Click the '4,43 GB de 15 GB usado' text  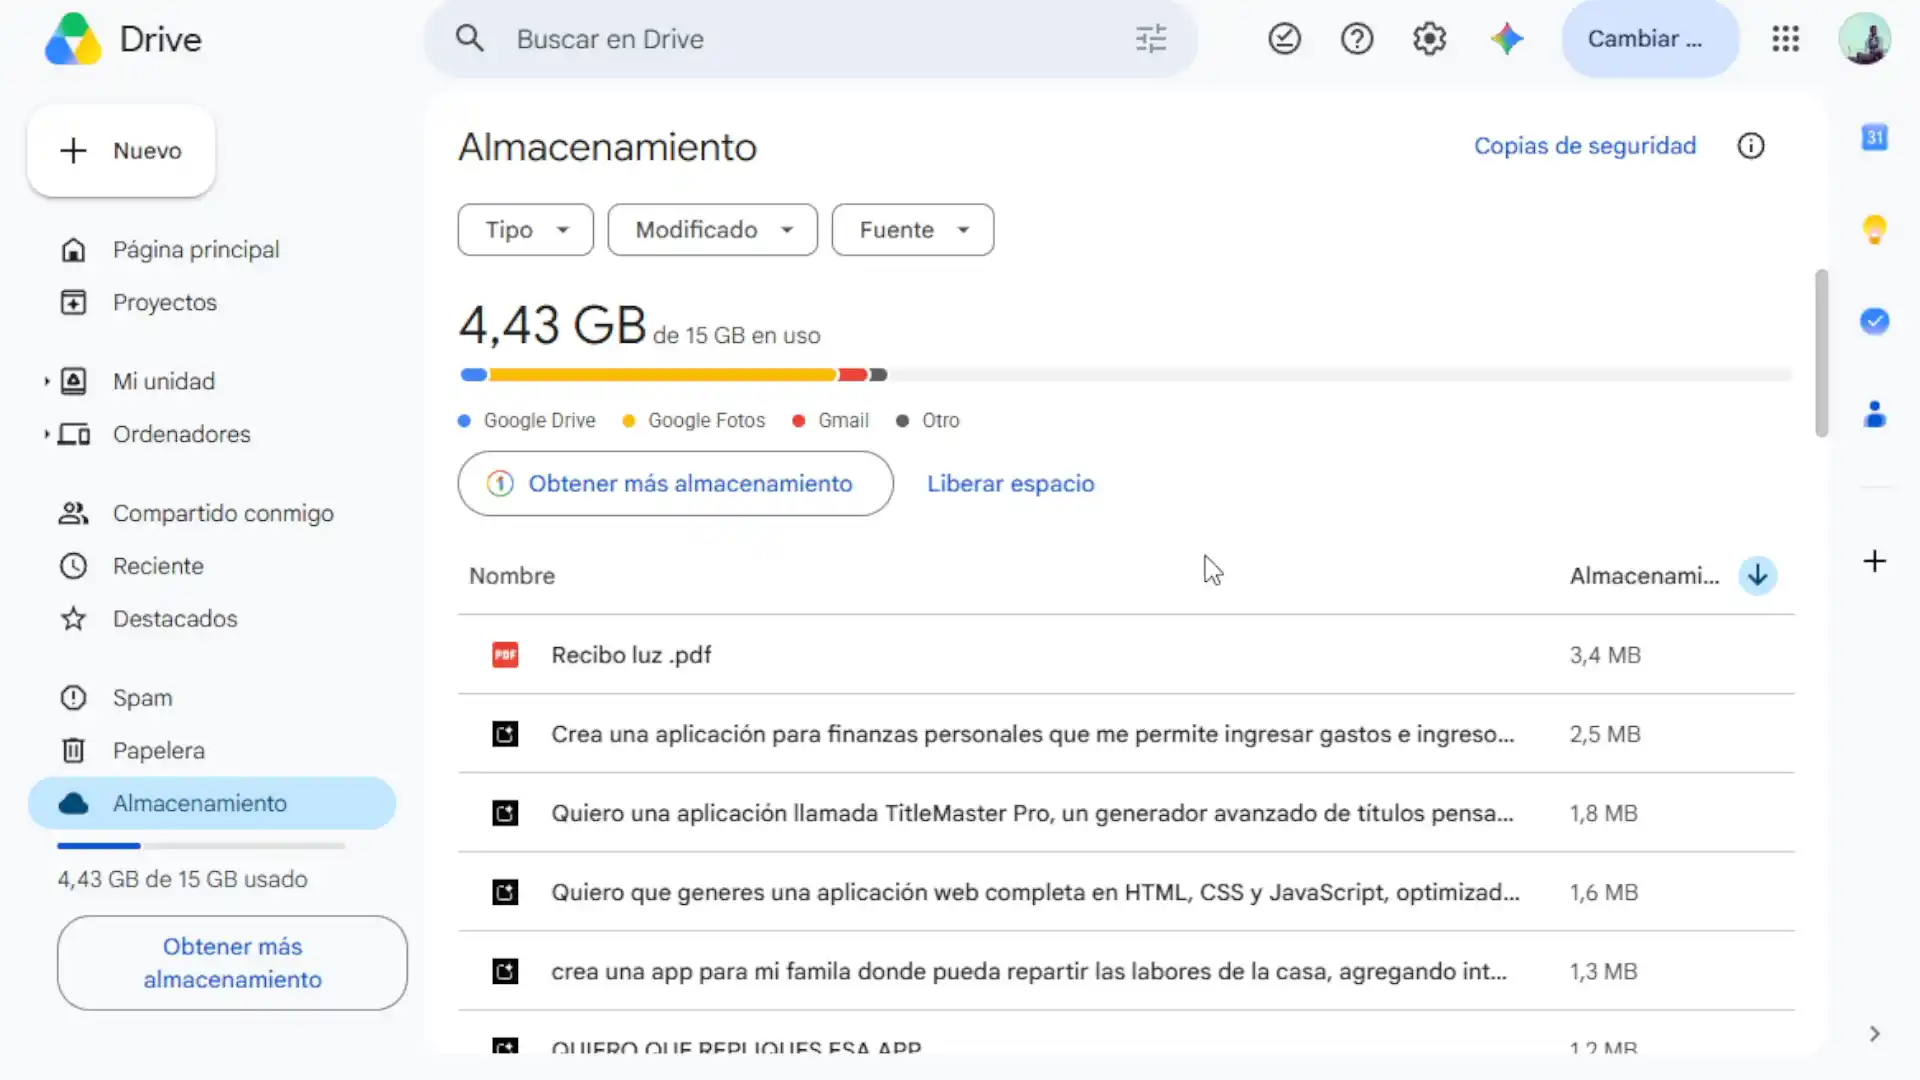(182, 879)
